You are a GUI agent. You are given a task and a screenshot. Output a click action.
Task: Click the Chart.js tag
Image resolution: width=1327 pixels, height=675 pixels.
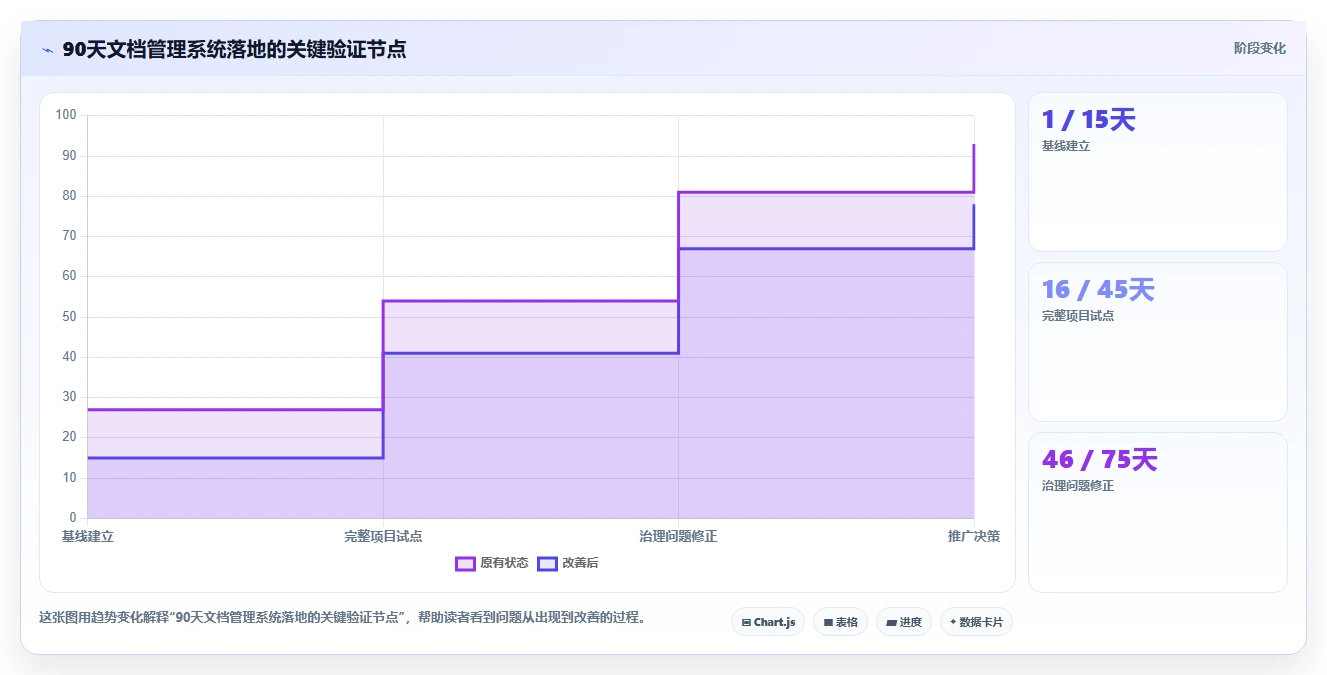pos(768,622)
